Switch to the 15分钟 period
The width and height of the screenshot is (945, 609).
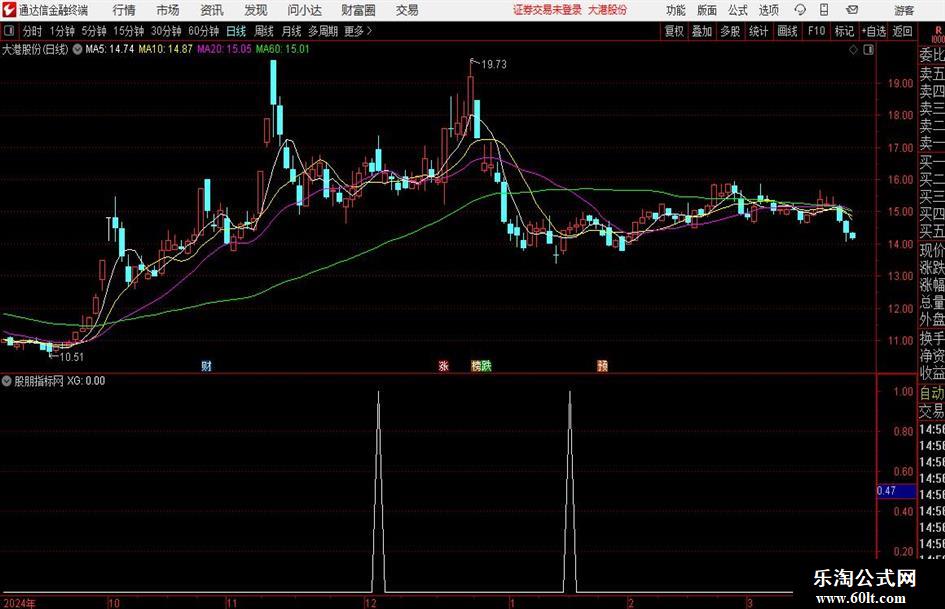pos(128,31)
